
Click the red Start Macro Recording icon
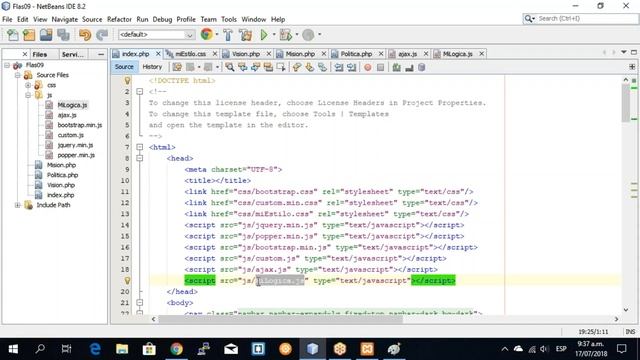point(368,67)
